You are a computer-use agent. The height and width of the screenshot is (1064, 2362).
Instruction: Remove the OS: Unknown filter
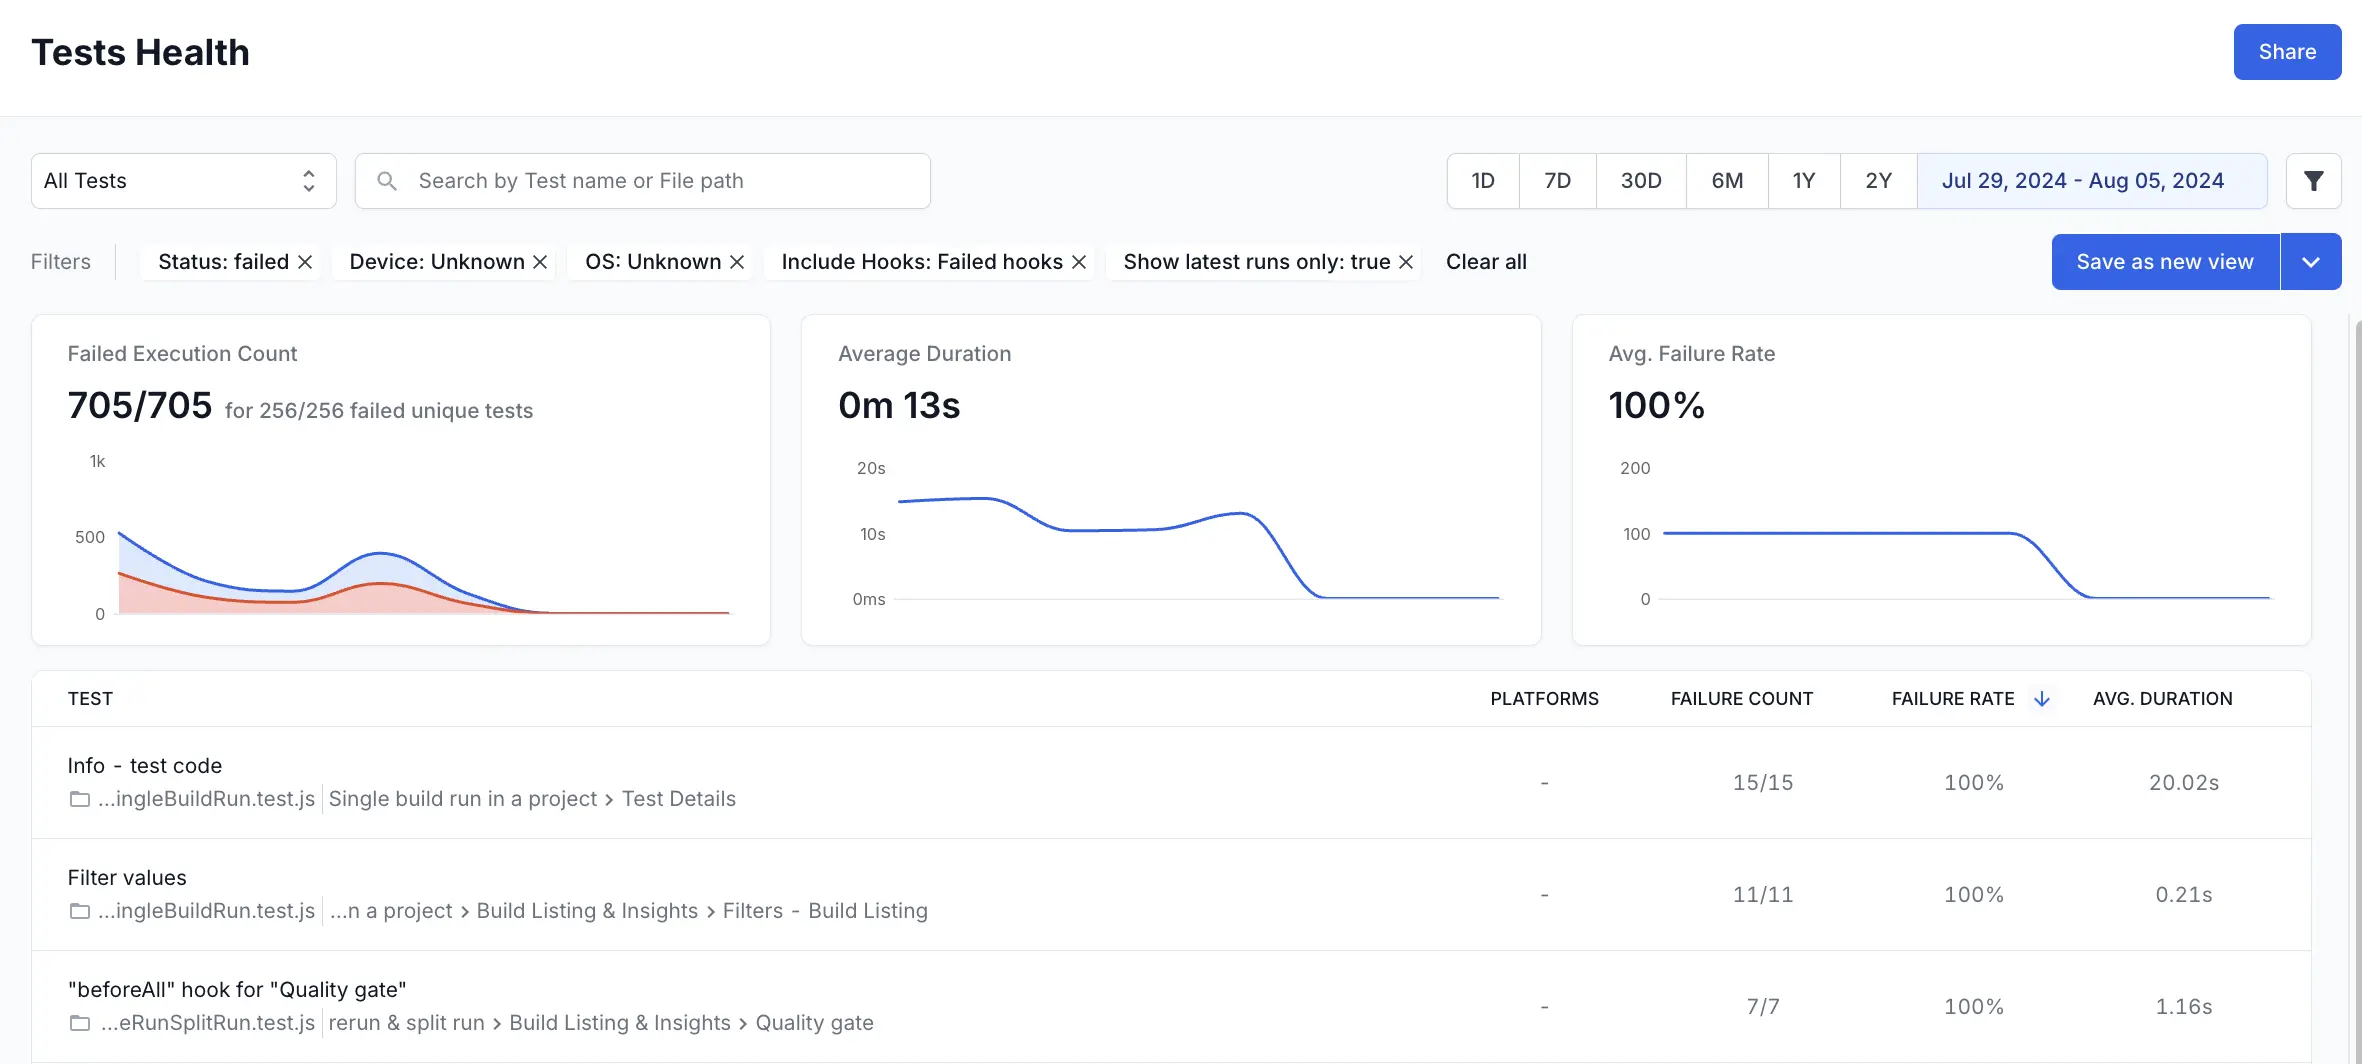coord(737,262)
